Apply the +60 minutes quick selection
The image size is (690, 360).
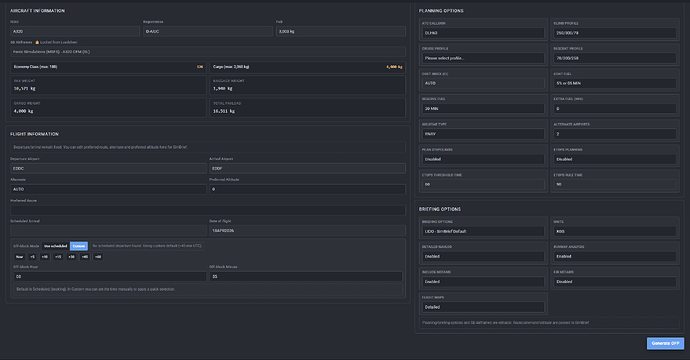click(98, 257)
